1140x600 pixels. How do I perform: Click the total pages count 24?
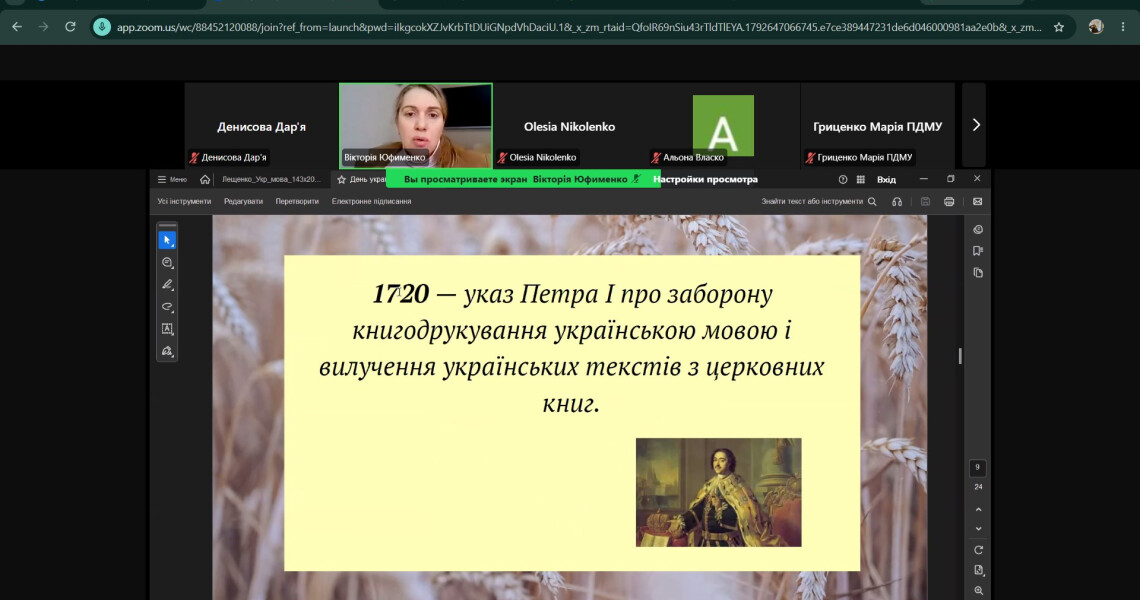tap(978, 487)
